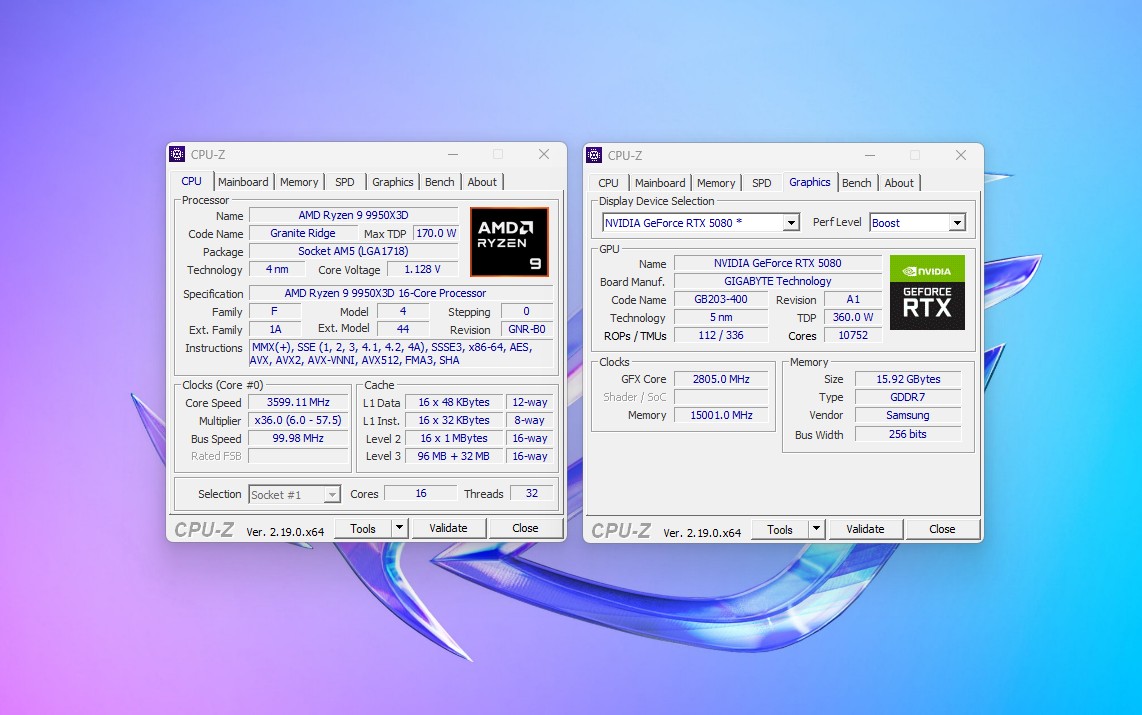Click the GPU Code Name value GB203-400

pyautogui.click(x=721, y=299)
